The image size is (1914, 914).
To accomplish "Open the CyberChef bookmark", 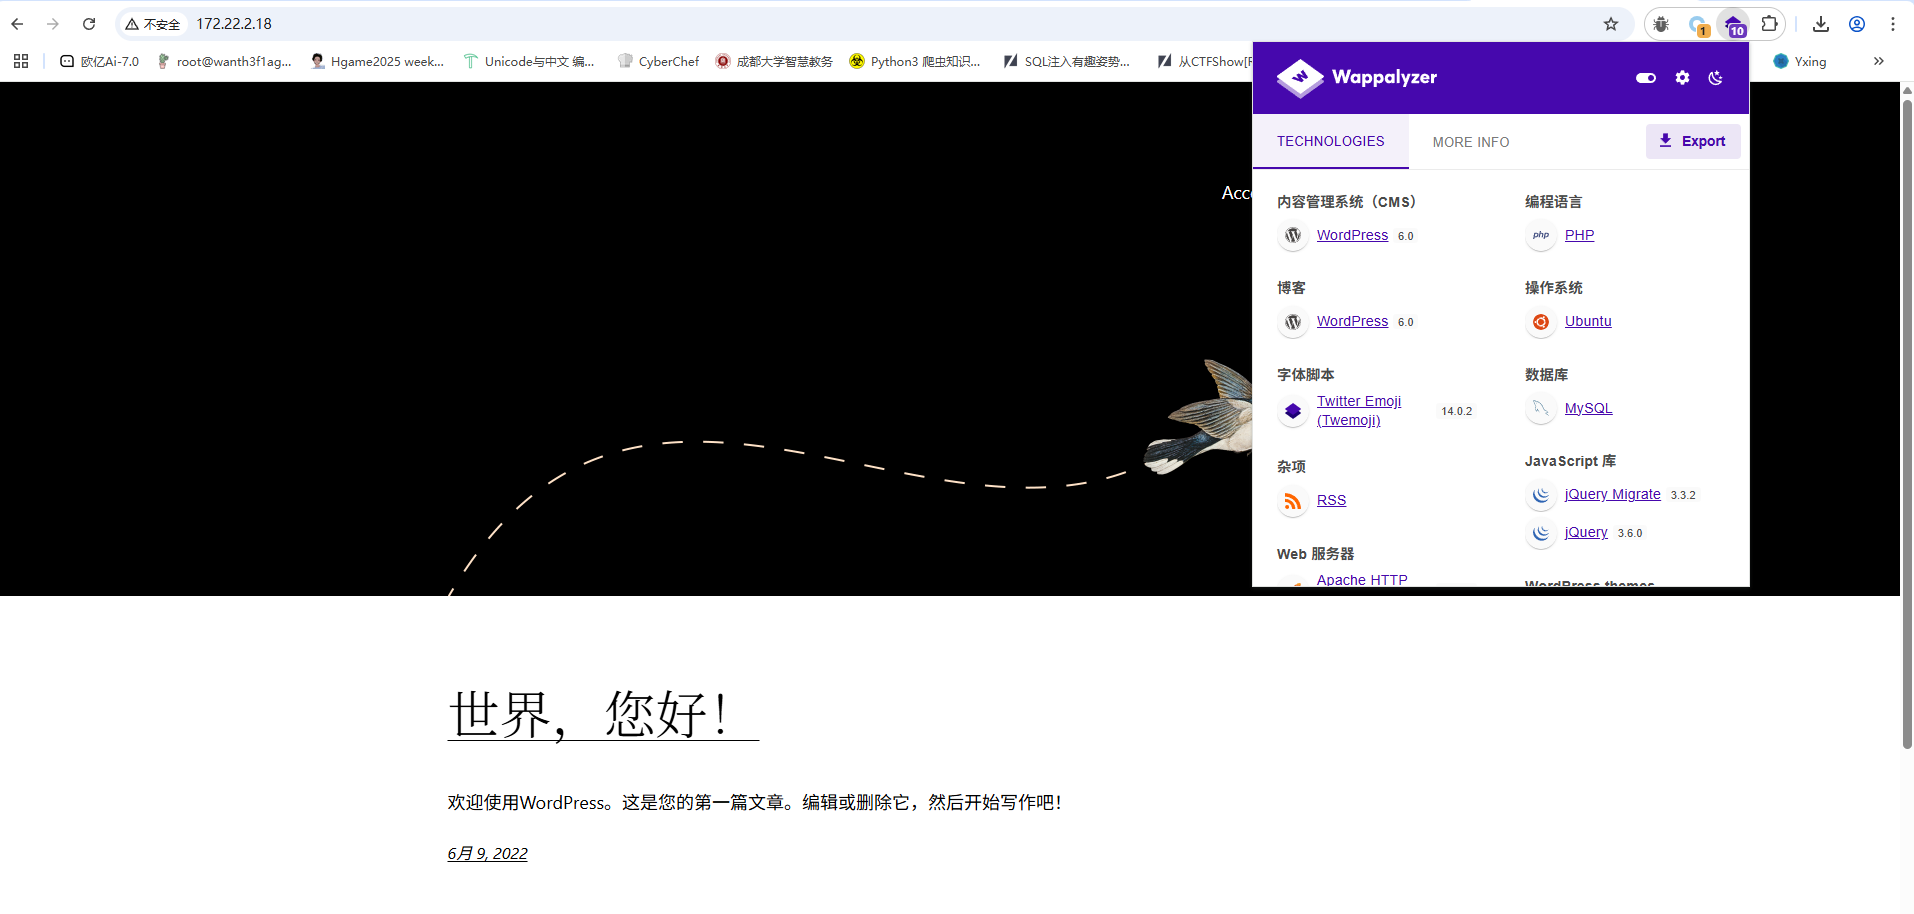I will 658,61.
